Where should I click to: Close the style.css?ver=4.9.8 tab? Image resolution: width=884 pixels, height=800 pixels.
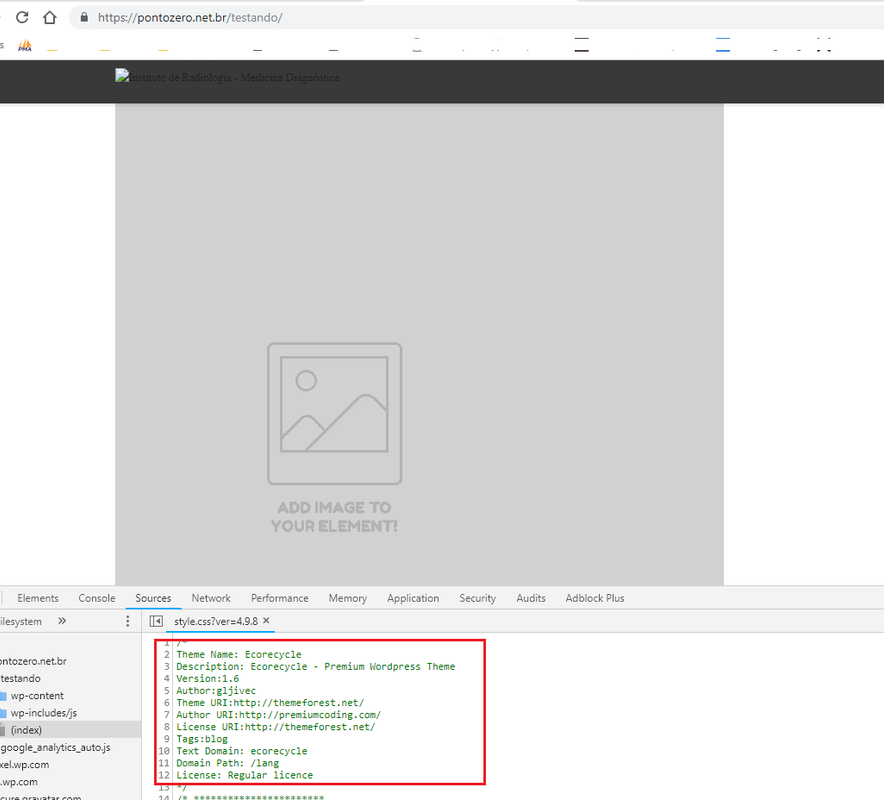[266, 620]
